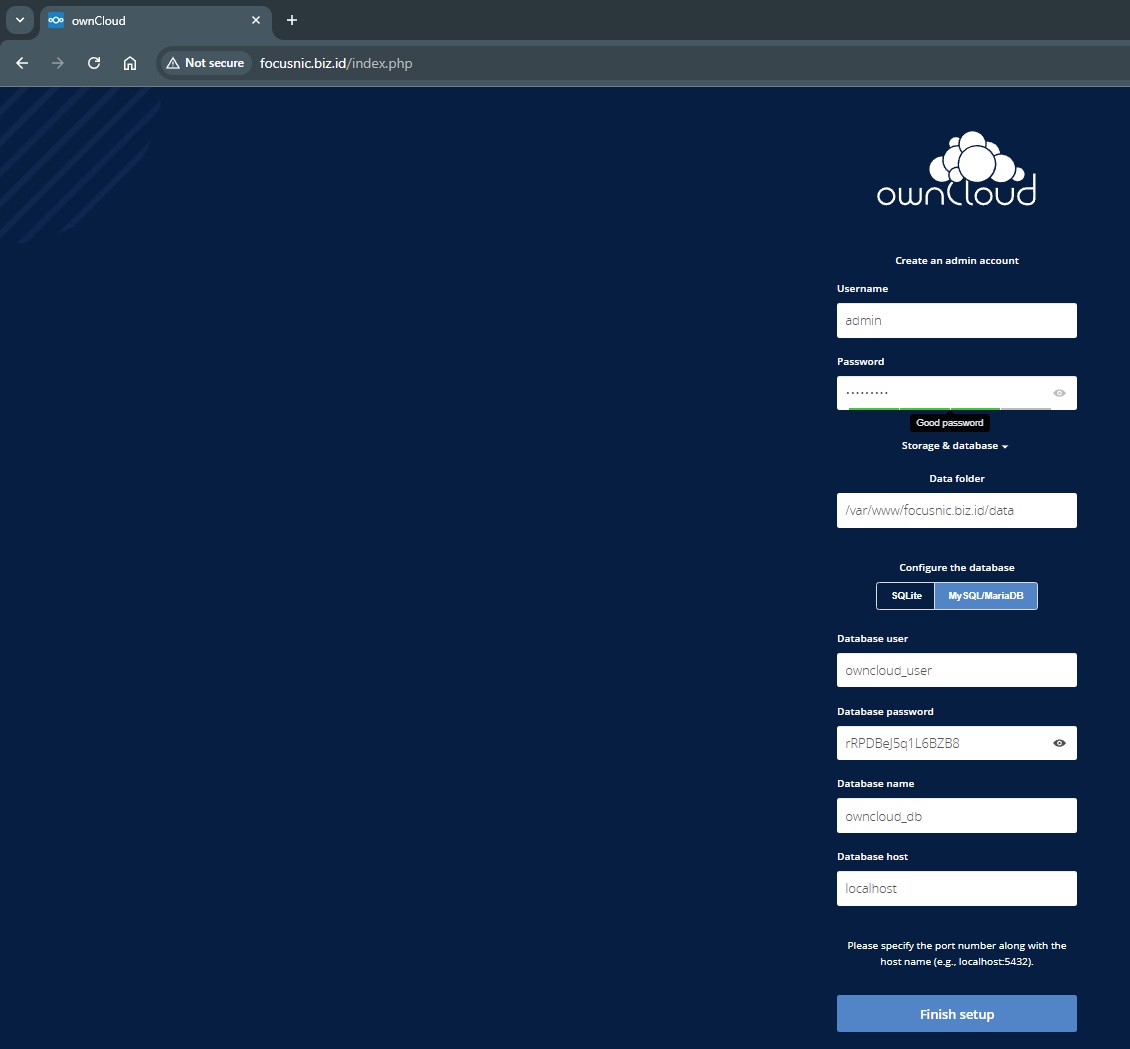Collapse the Storage & database section
This screenshot has height=1049, width=1130.
click(x=955, y=446)
